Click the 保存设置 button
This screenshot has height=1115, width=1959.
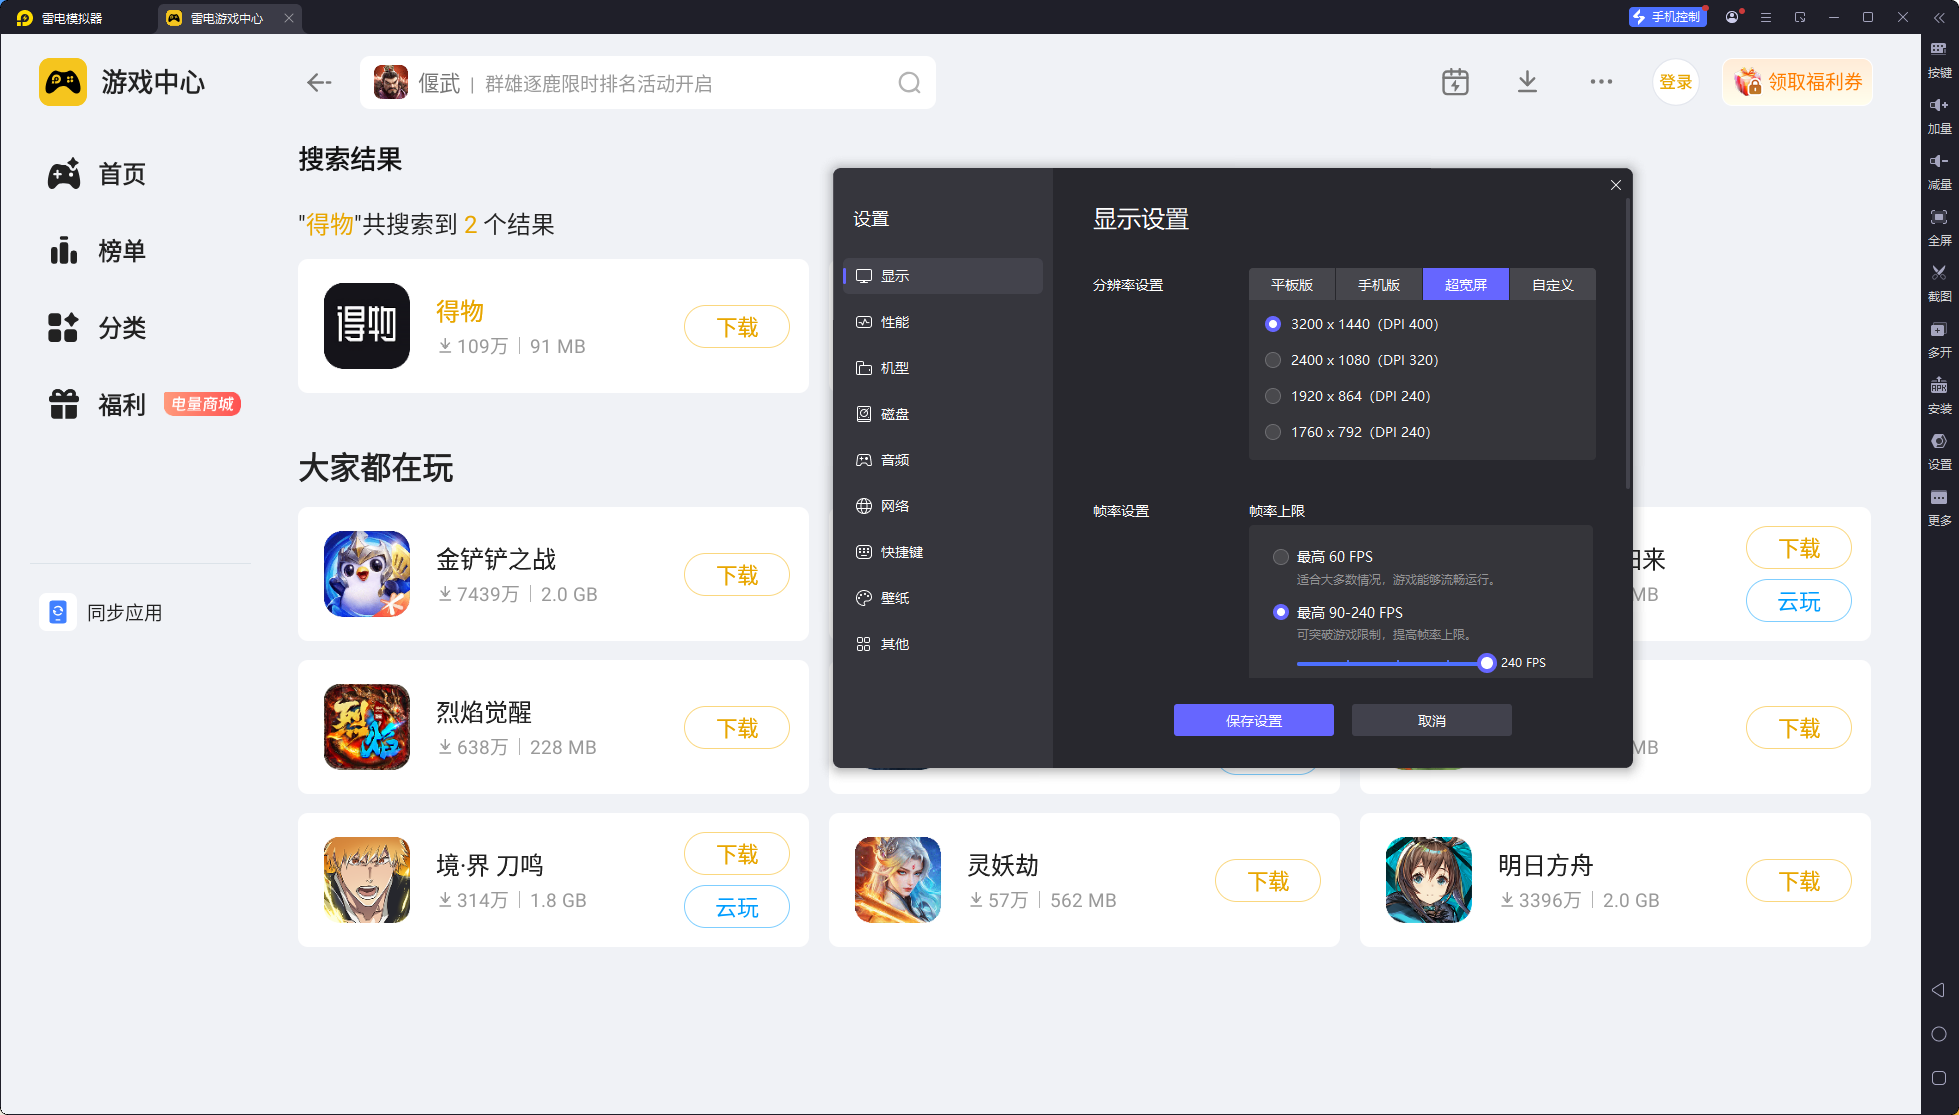coord(1253,720)
